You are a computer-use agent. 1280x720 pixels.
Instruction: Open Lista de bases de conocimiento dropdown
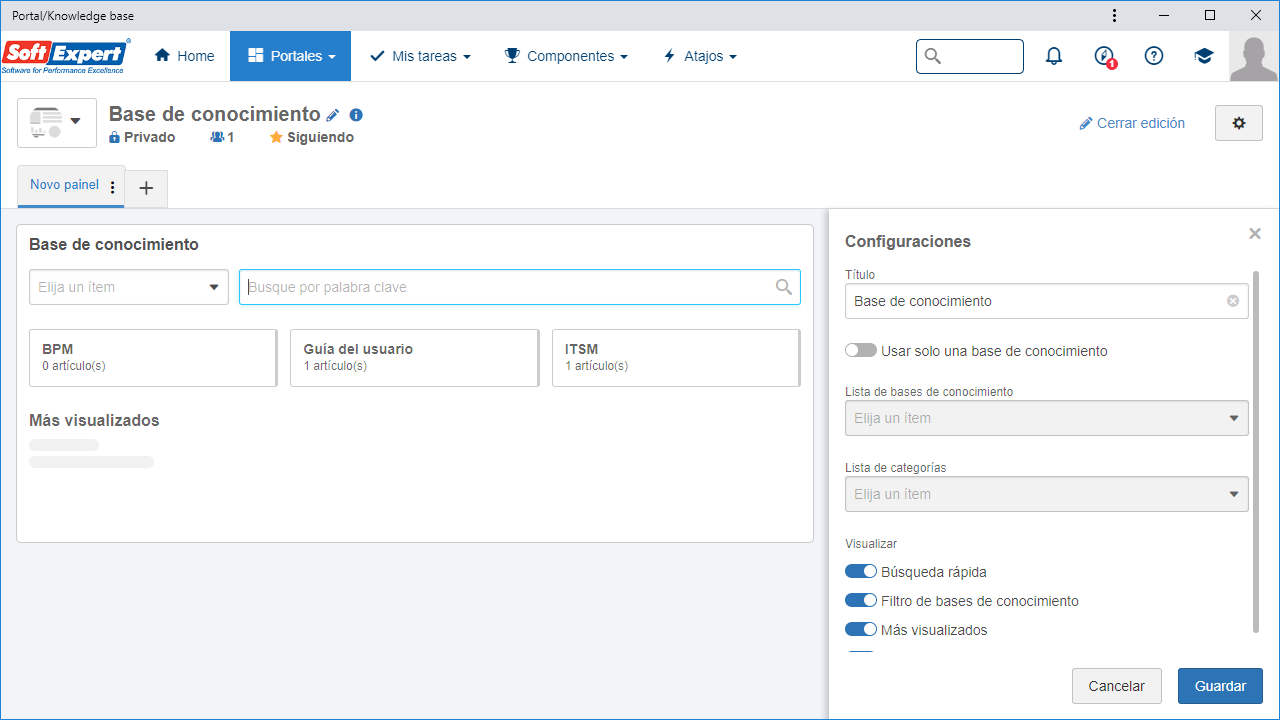point(1046,418)
